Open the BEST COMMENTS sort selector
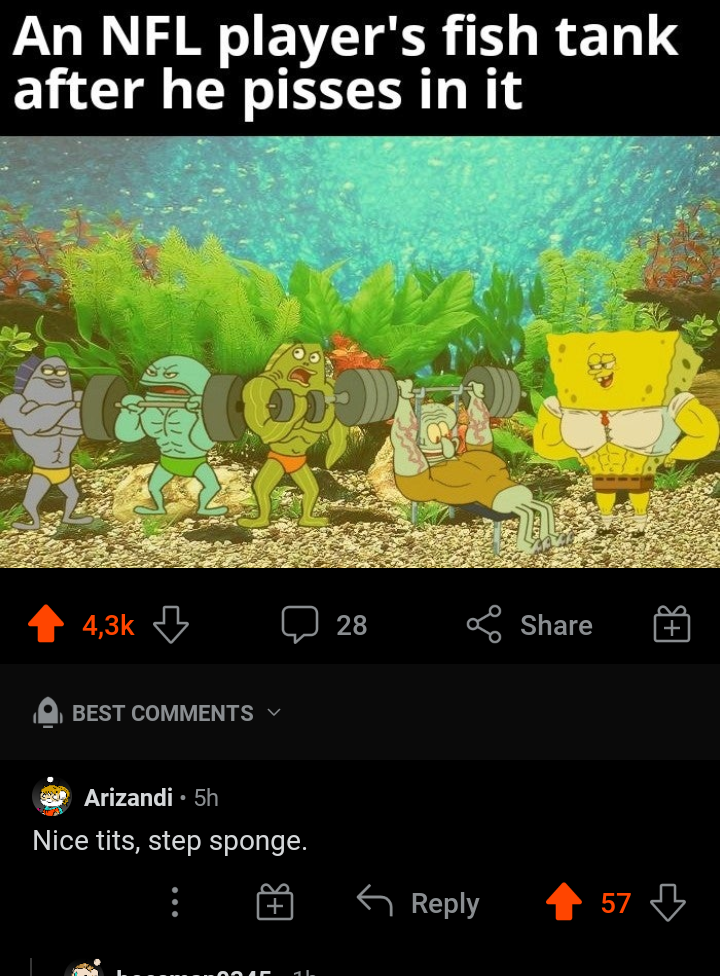 point(157,713)
